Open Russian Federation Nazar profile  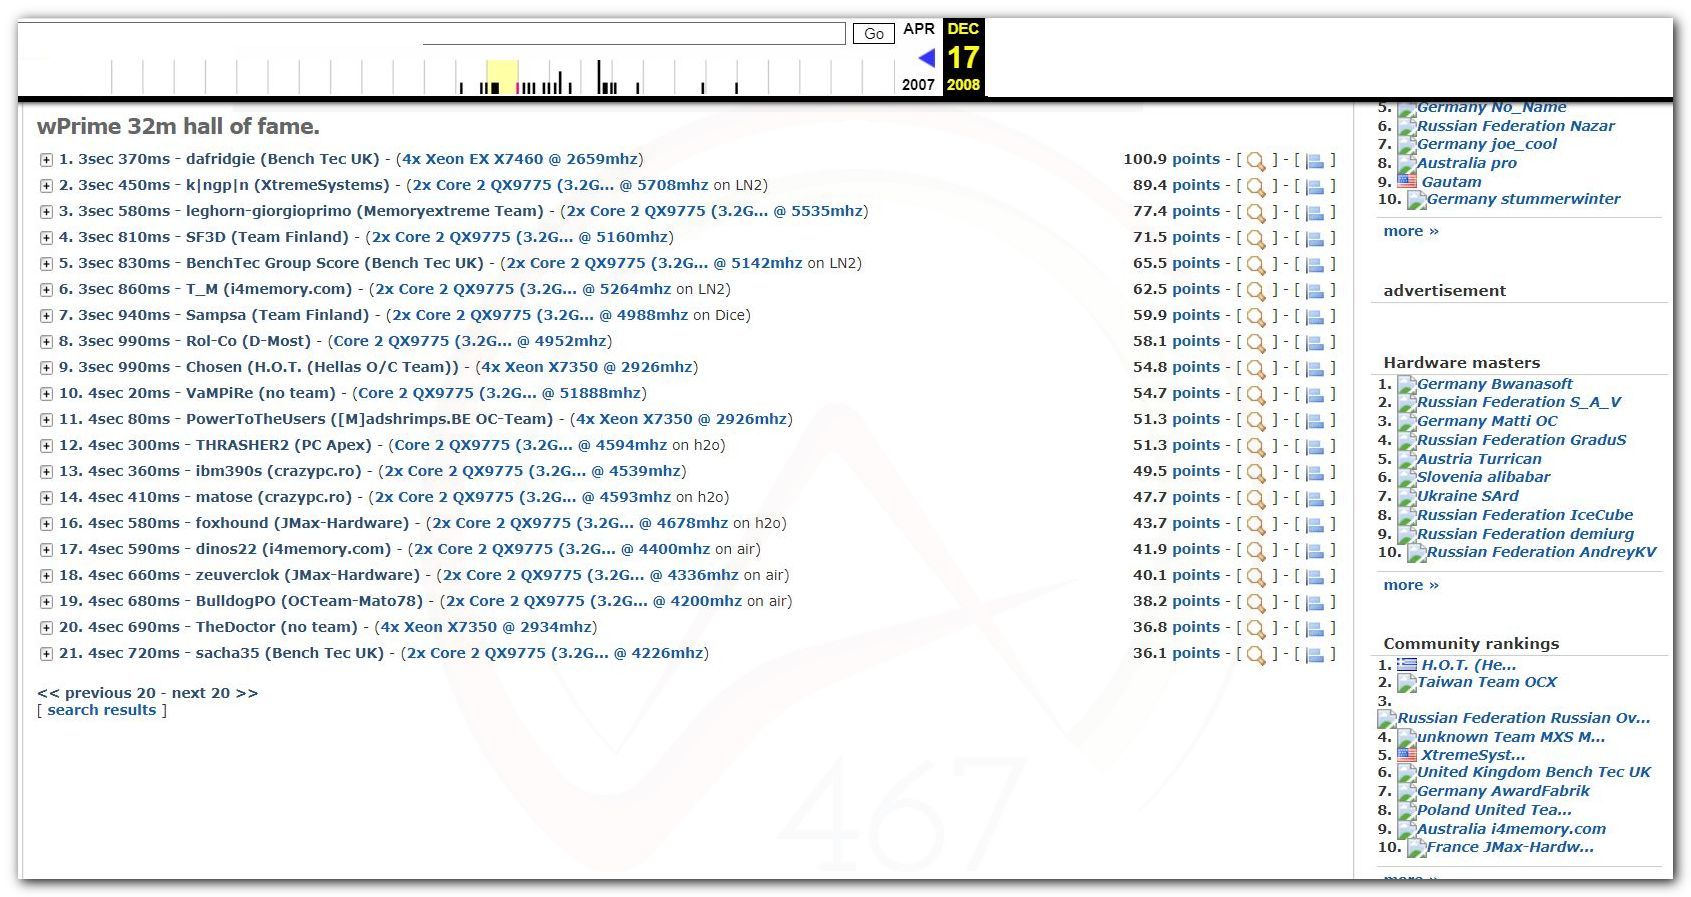pos(1515,126)
